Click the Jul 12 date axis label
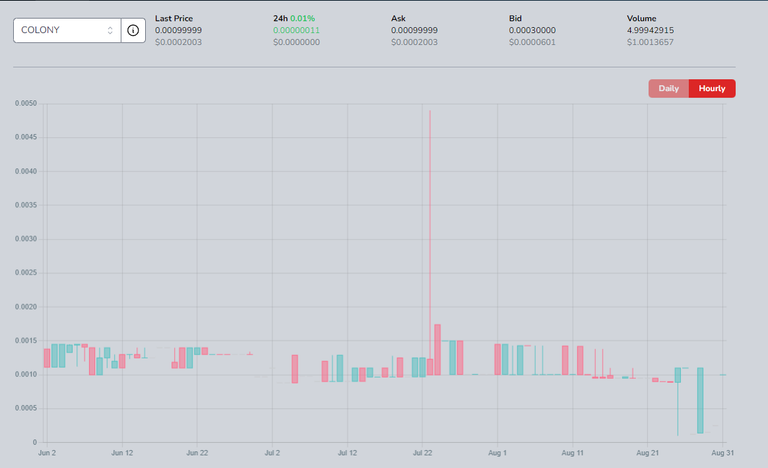 tap(347, 453)
